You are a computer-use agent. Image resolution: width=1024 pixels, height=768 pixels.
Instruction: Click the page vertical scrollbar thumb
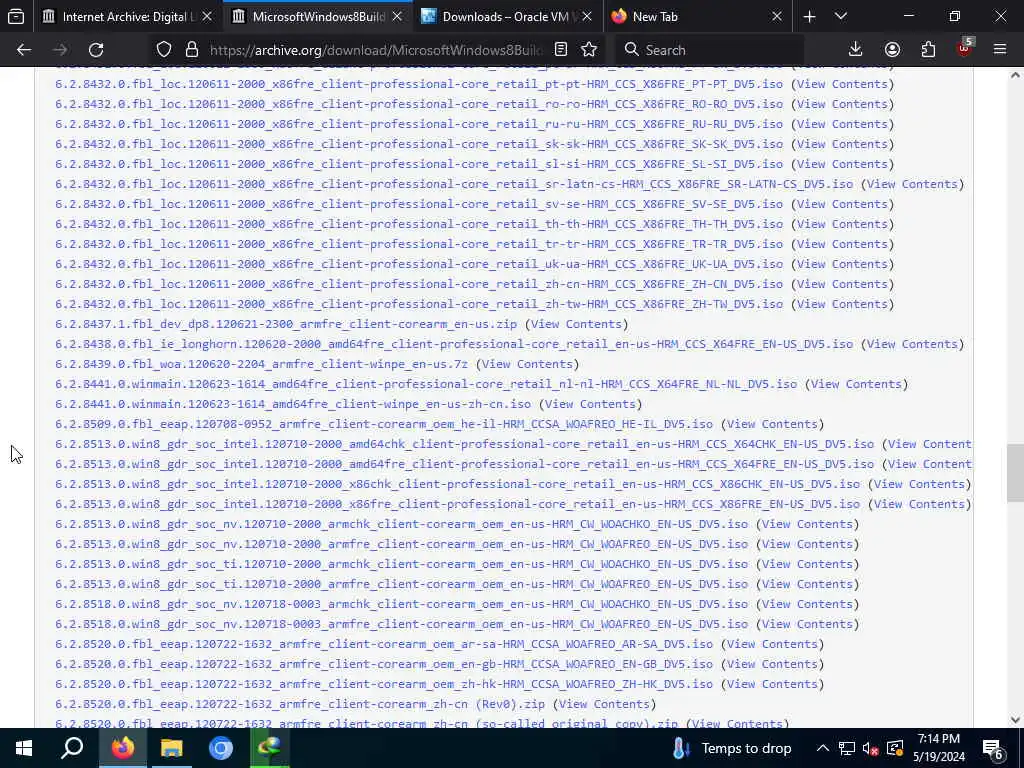[x=1015, y=473]
